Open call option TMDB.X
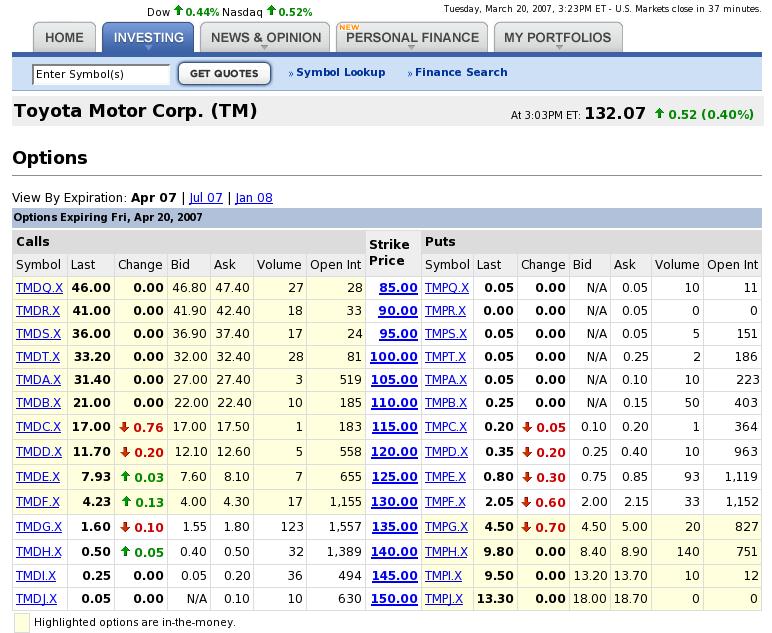The image size is (772, 633). (x=38, y=403)
